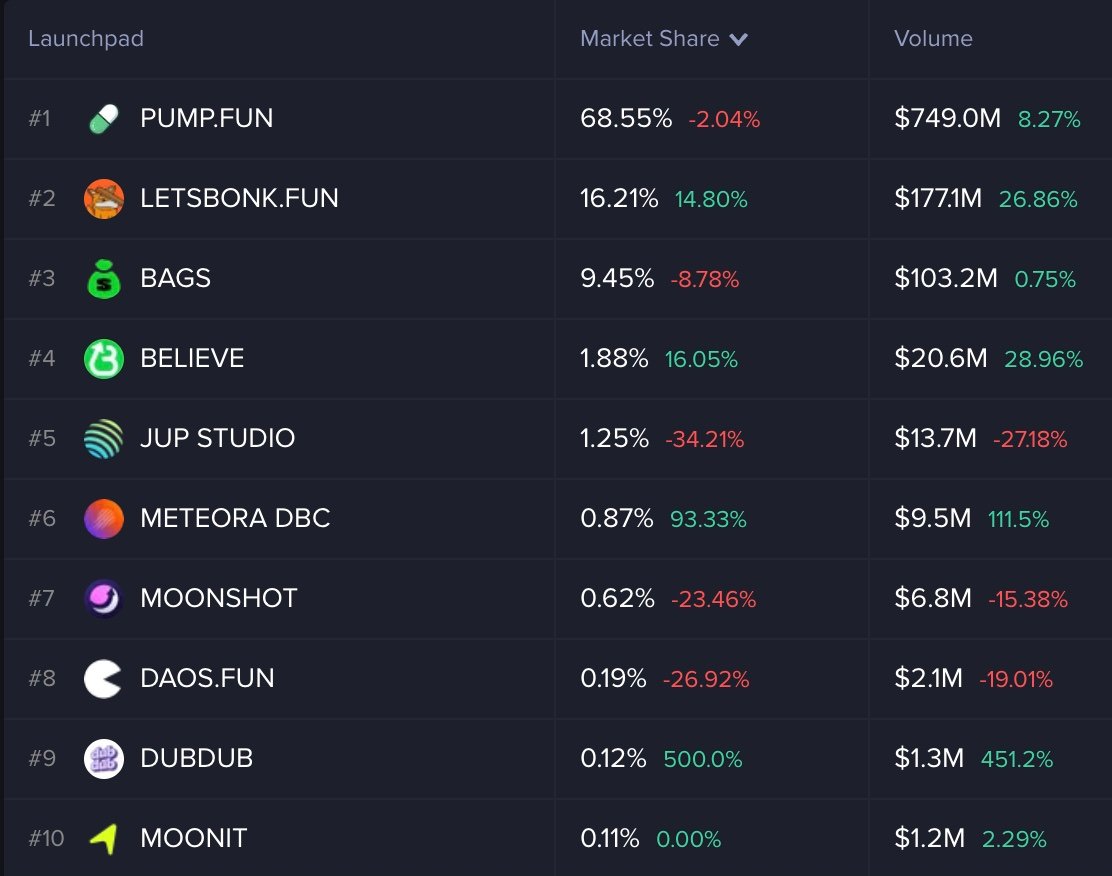The image size is (1112, 876).
Task: Click the MOONSHOT launchpad name
Action: pyautogui.click(x=219, y=598)
